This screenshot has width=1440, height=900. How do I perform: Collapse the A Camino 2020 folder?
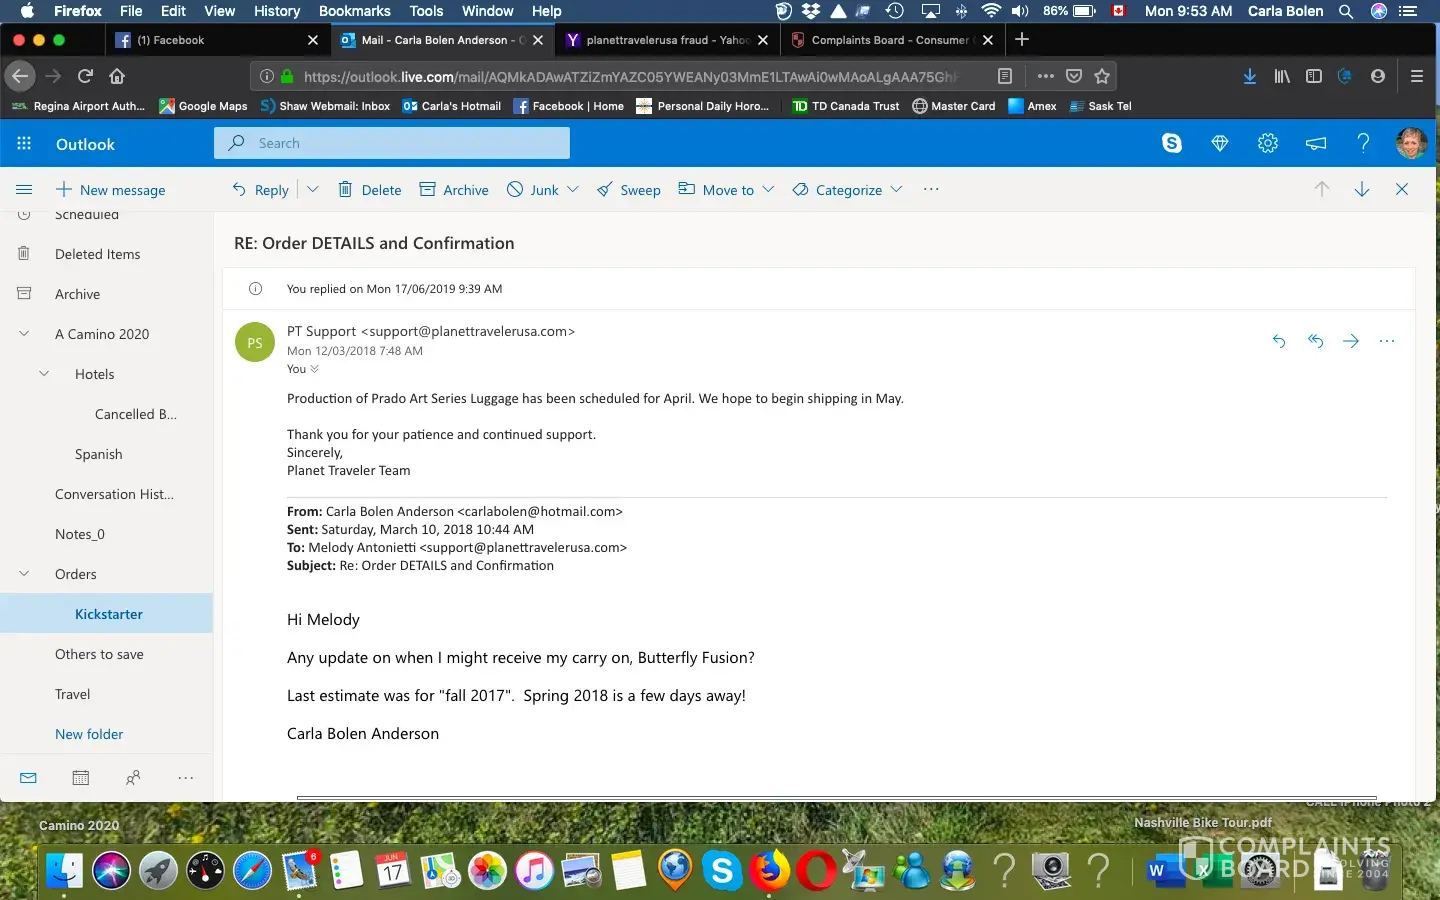coord(24,334)
